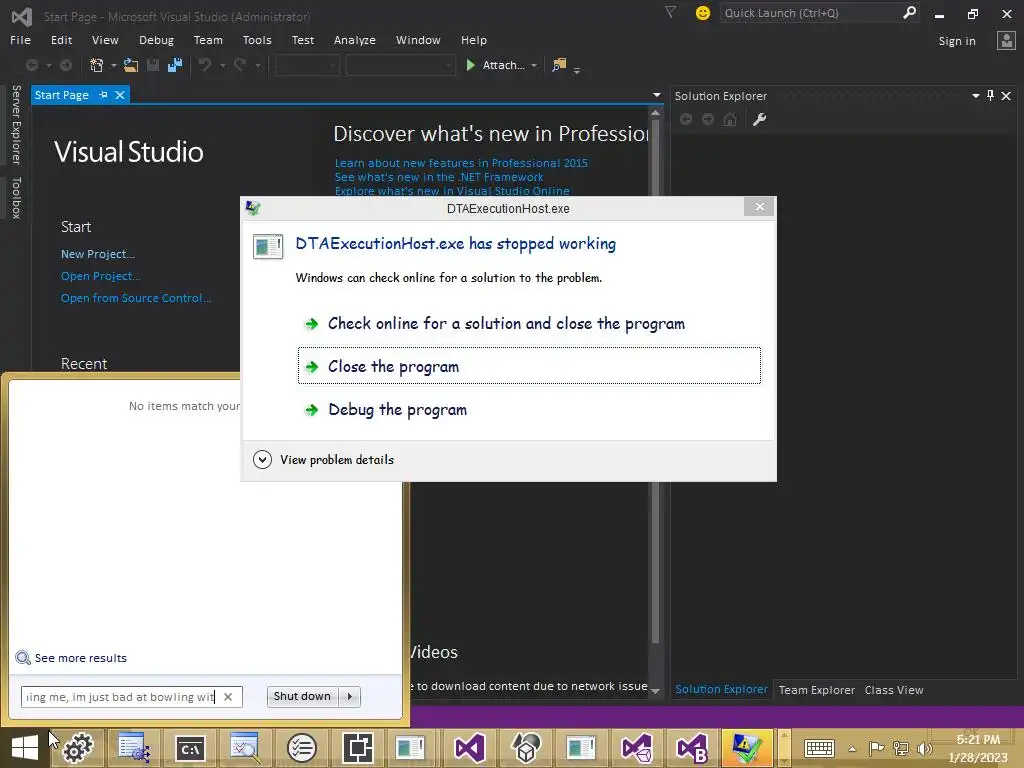The height and width of the screenshot is (768, 1024).
Task: Open the New Project dropdown arrow
Action: pyautogui.click(x=114, y=65)
